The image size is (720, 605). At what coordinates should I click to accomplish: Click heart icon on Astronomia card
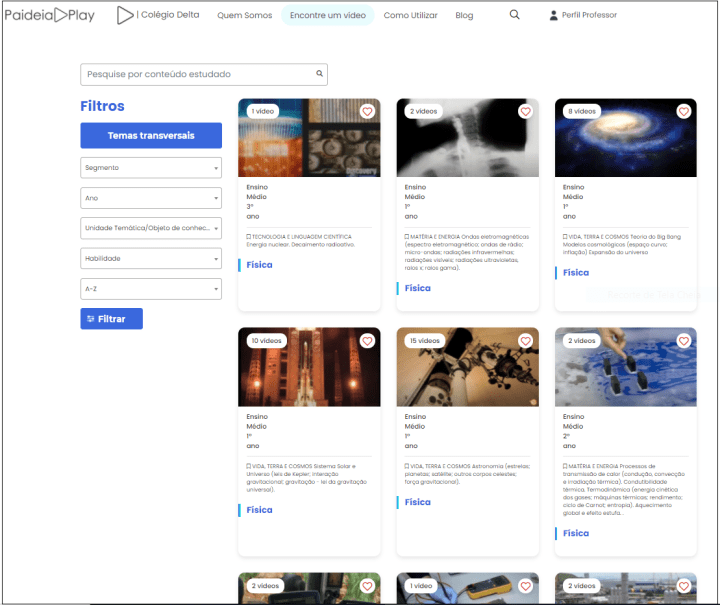pyautogui.click(x=525, y=341)
